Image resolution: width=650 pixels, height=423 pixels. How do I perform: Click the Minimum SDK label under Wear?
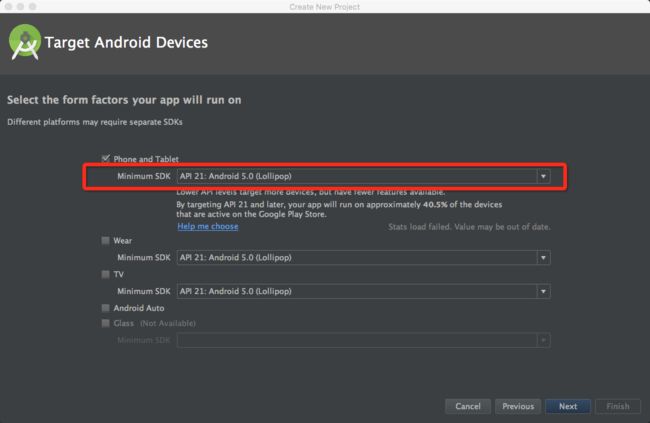point(144,258)
